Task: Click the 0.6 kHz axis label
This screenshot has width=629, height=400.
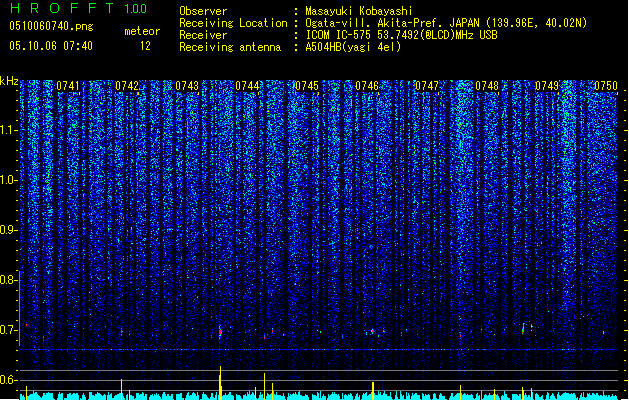Action: 9,380
